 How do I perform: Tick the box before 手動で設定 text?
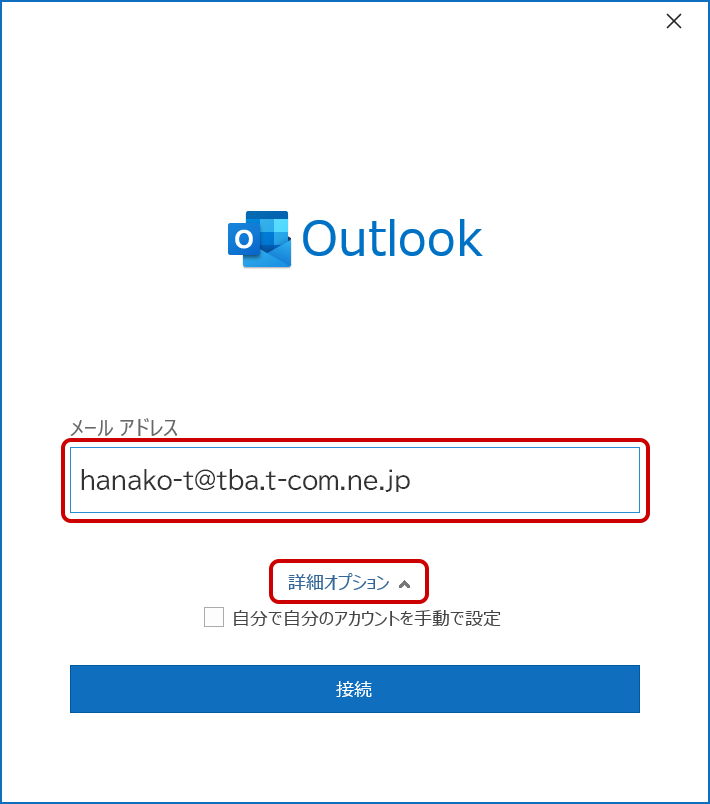click(214, 617)
